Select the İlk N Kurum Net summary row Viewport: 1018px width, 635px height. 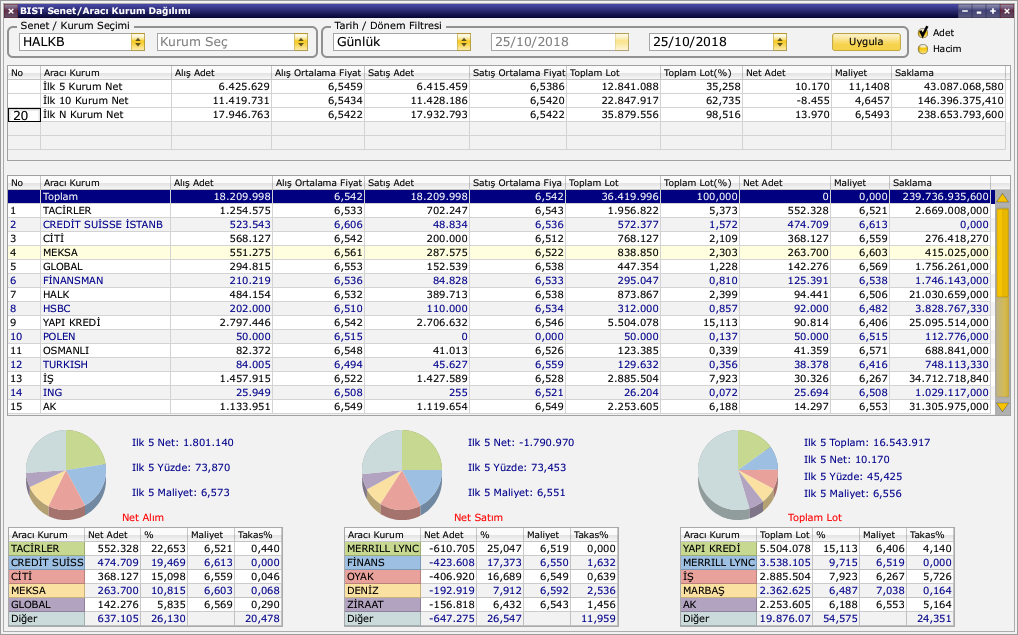click(x=506, y=115)
